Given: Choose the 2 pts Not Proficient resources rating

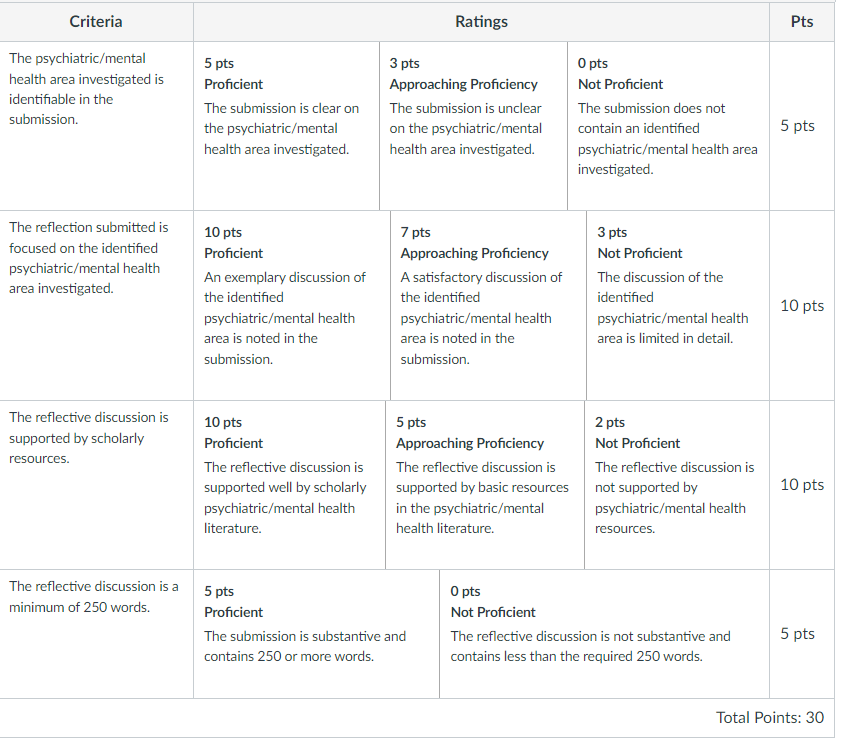Looking at the screenshot, I should (x=677, y=485).
